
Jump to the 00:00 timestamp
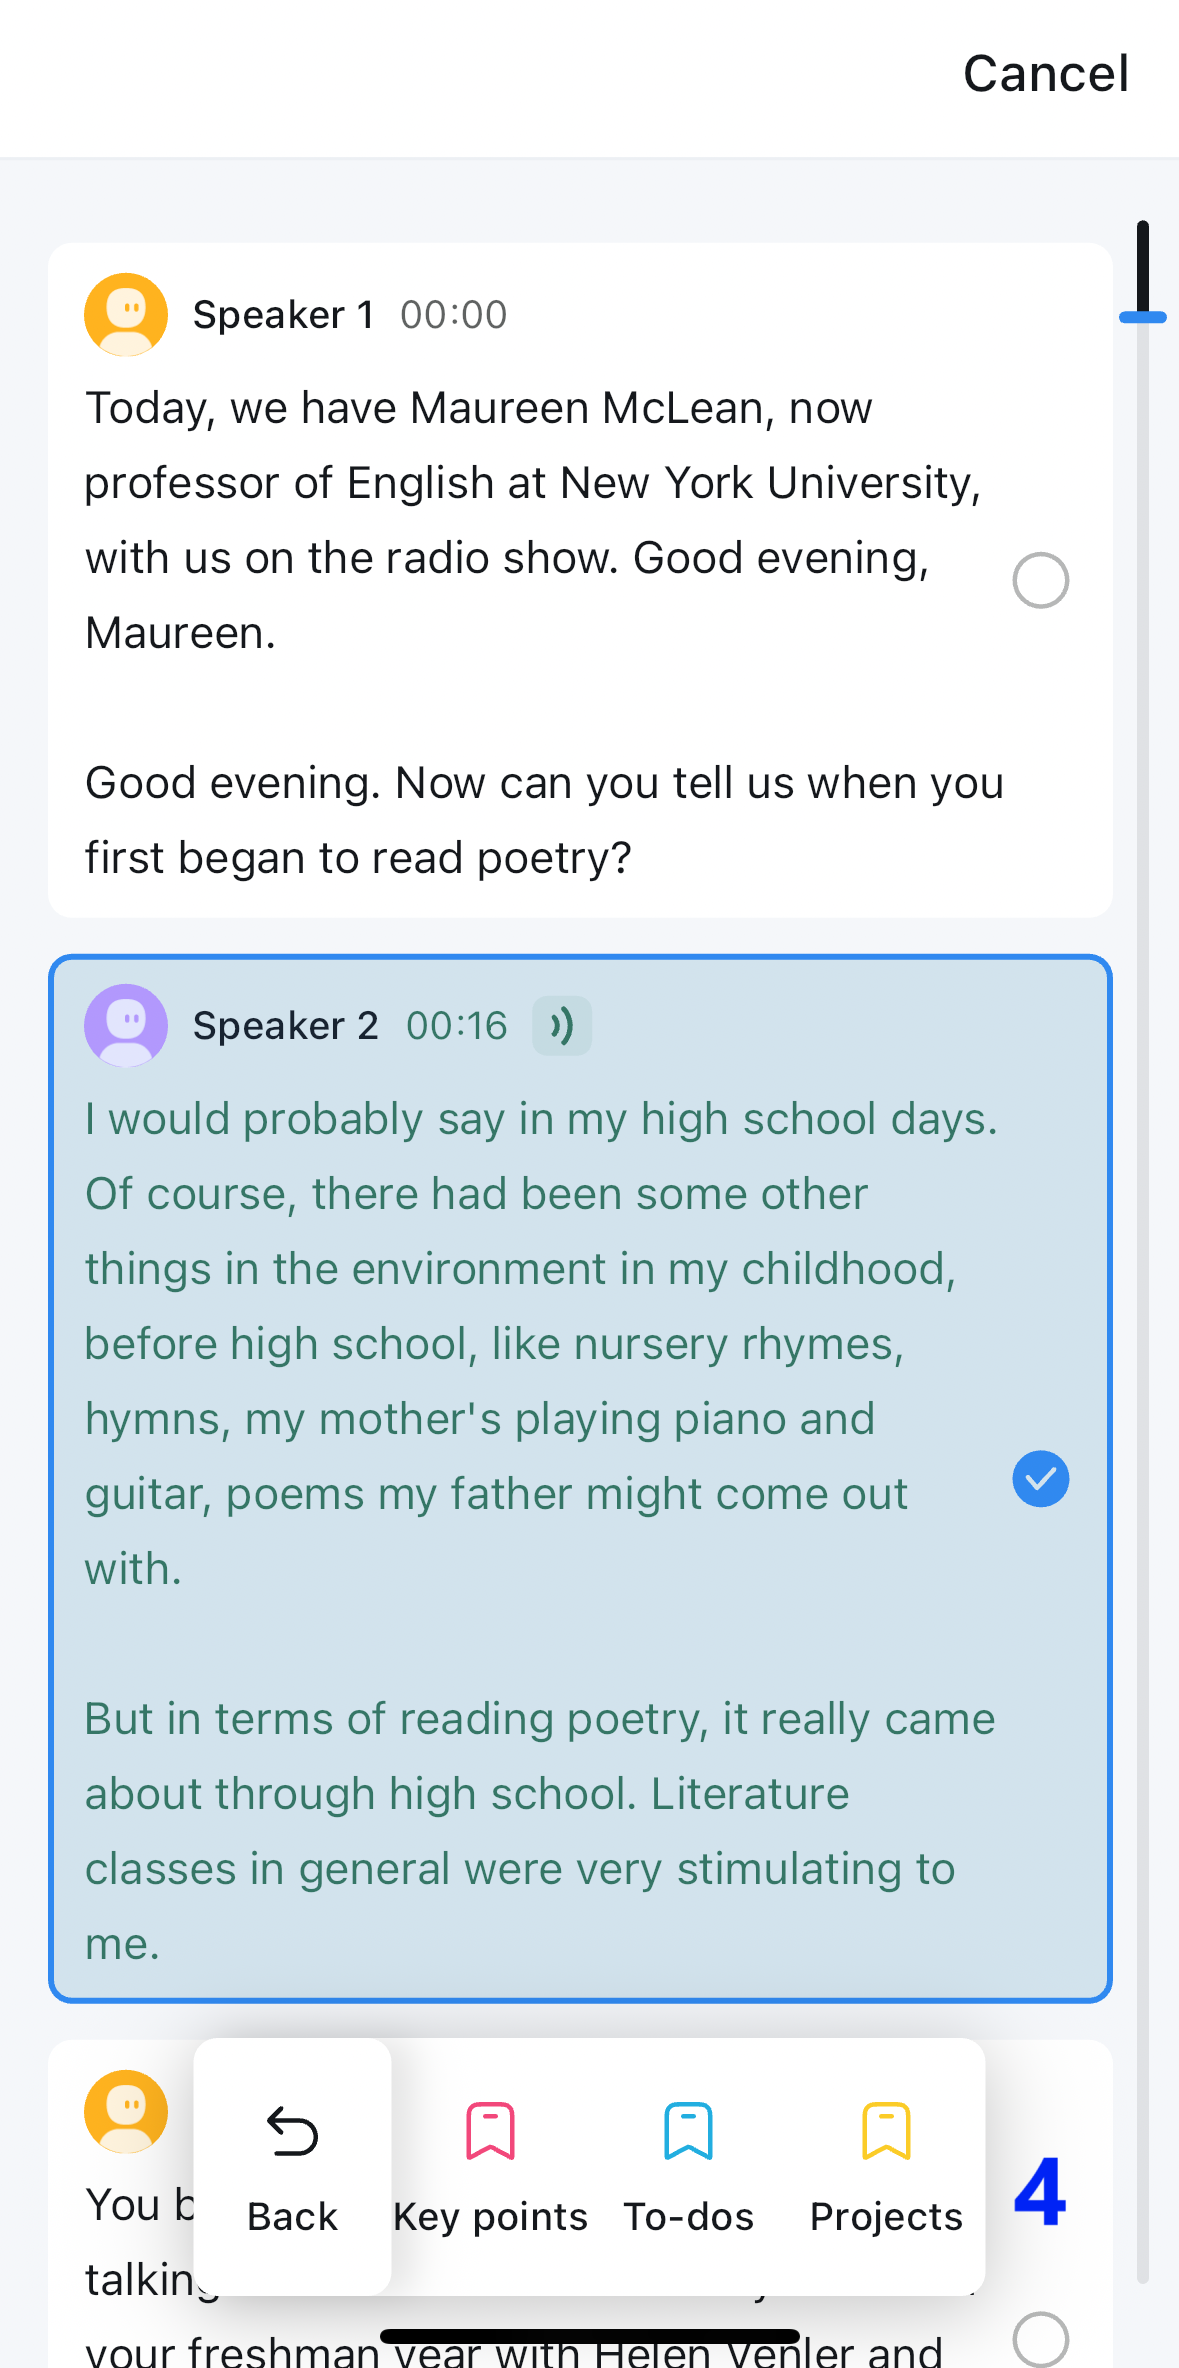pyautogui.click(x=454, y=315)
